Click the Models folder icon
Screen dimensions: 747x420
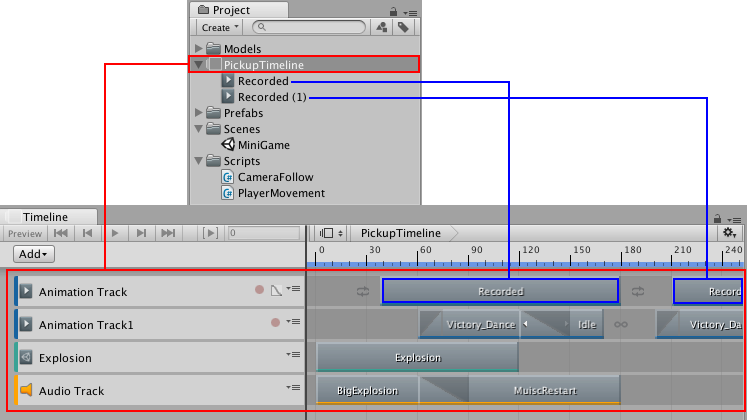pyautogui.click(x=213, y=48)
